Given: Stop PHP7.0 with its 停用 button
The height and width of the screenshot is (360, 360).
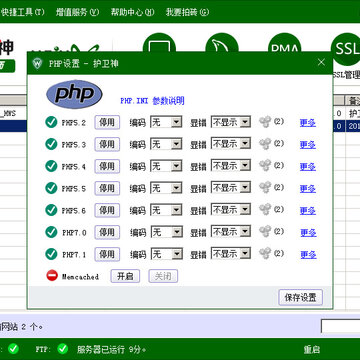Looking at the screenshot, I should [x=107, y=232].
